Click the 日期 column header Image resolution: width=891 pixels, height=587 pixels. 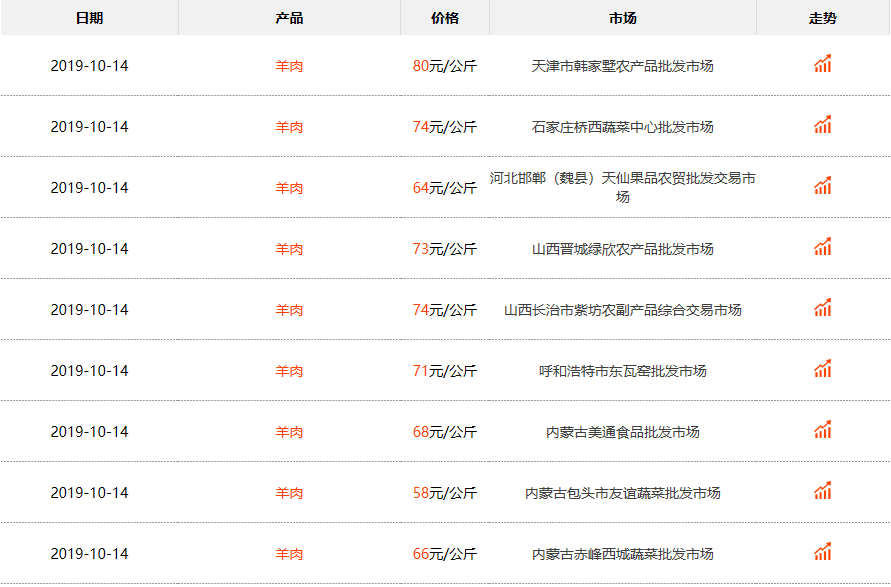click(x=89, y=18)
